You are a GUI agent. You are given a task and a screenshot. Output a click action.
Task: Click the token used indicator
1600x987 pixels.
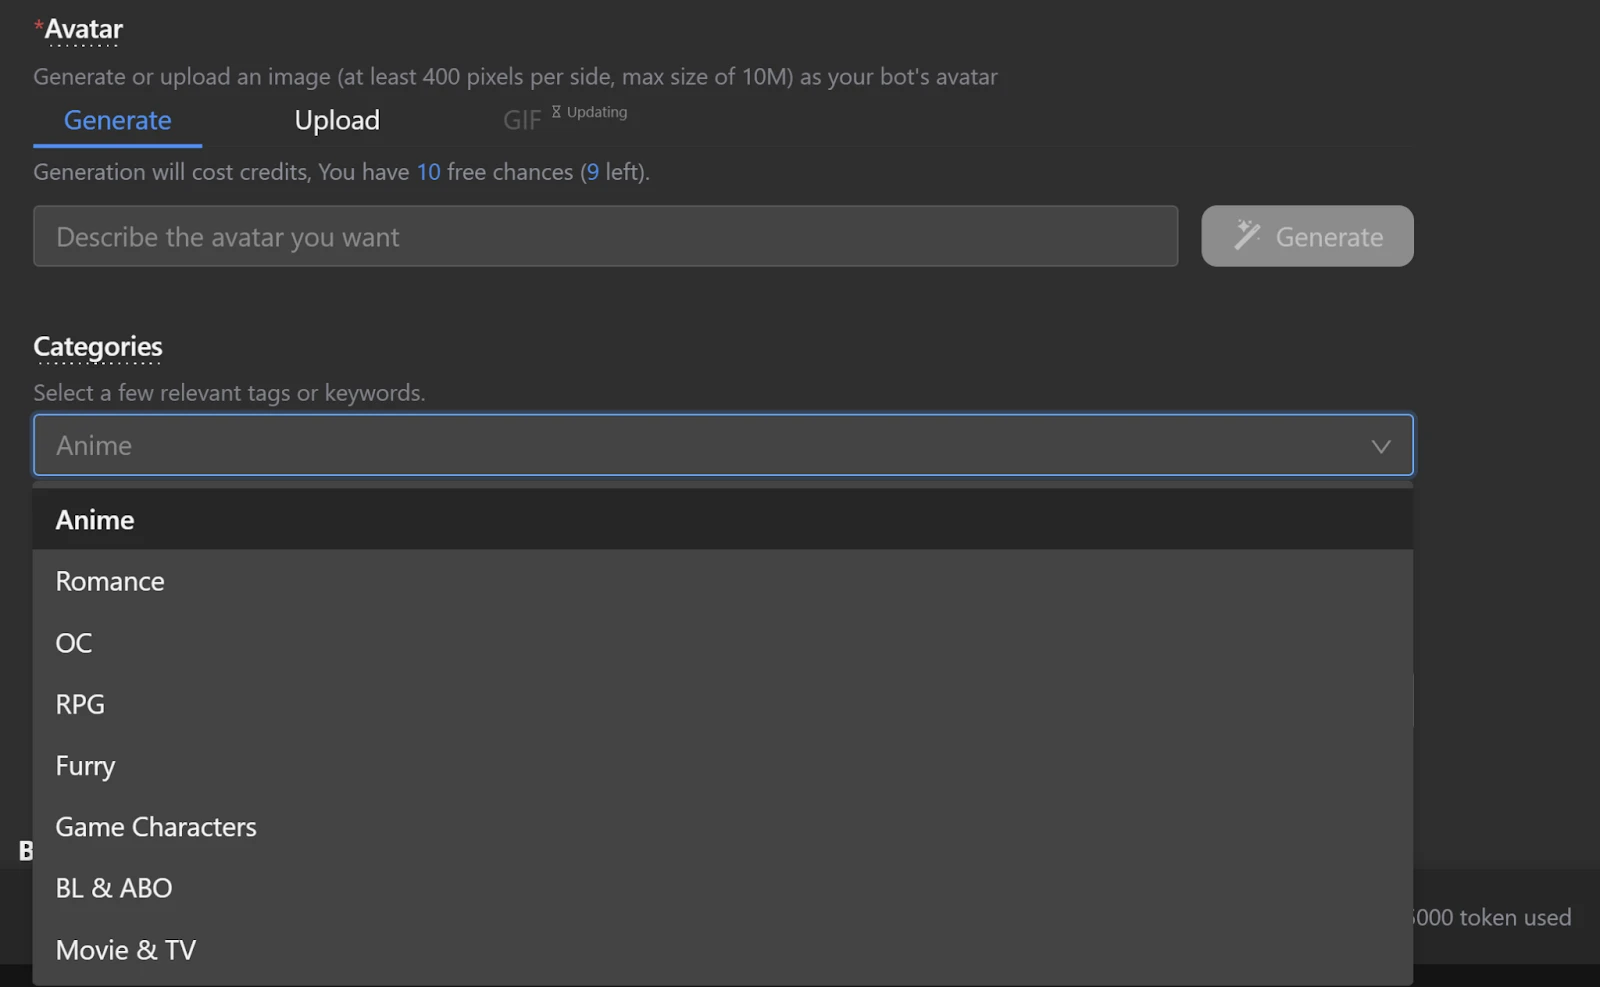(1490, 917)
